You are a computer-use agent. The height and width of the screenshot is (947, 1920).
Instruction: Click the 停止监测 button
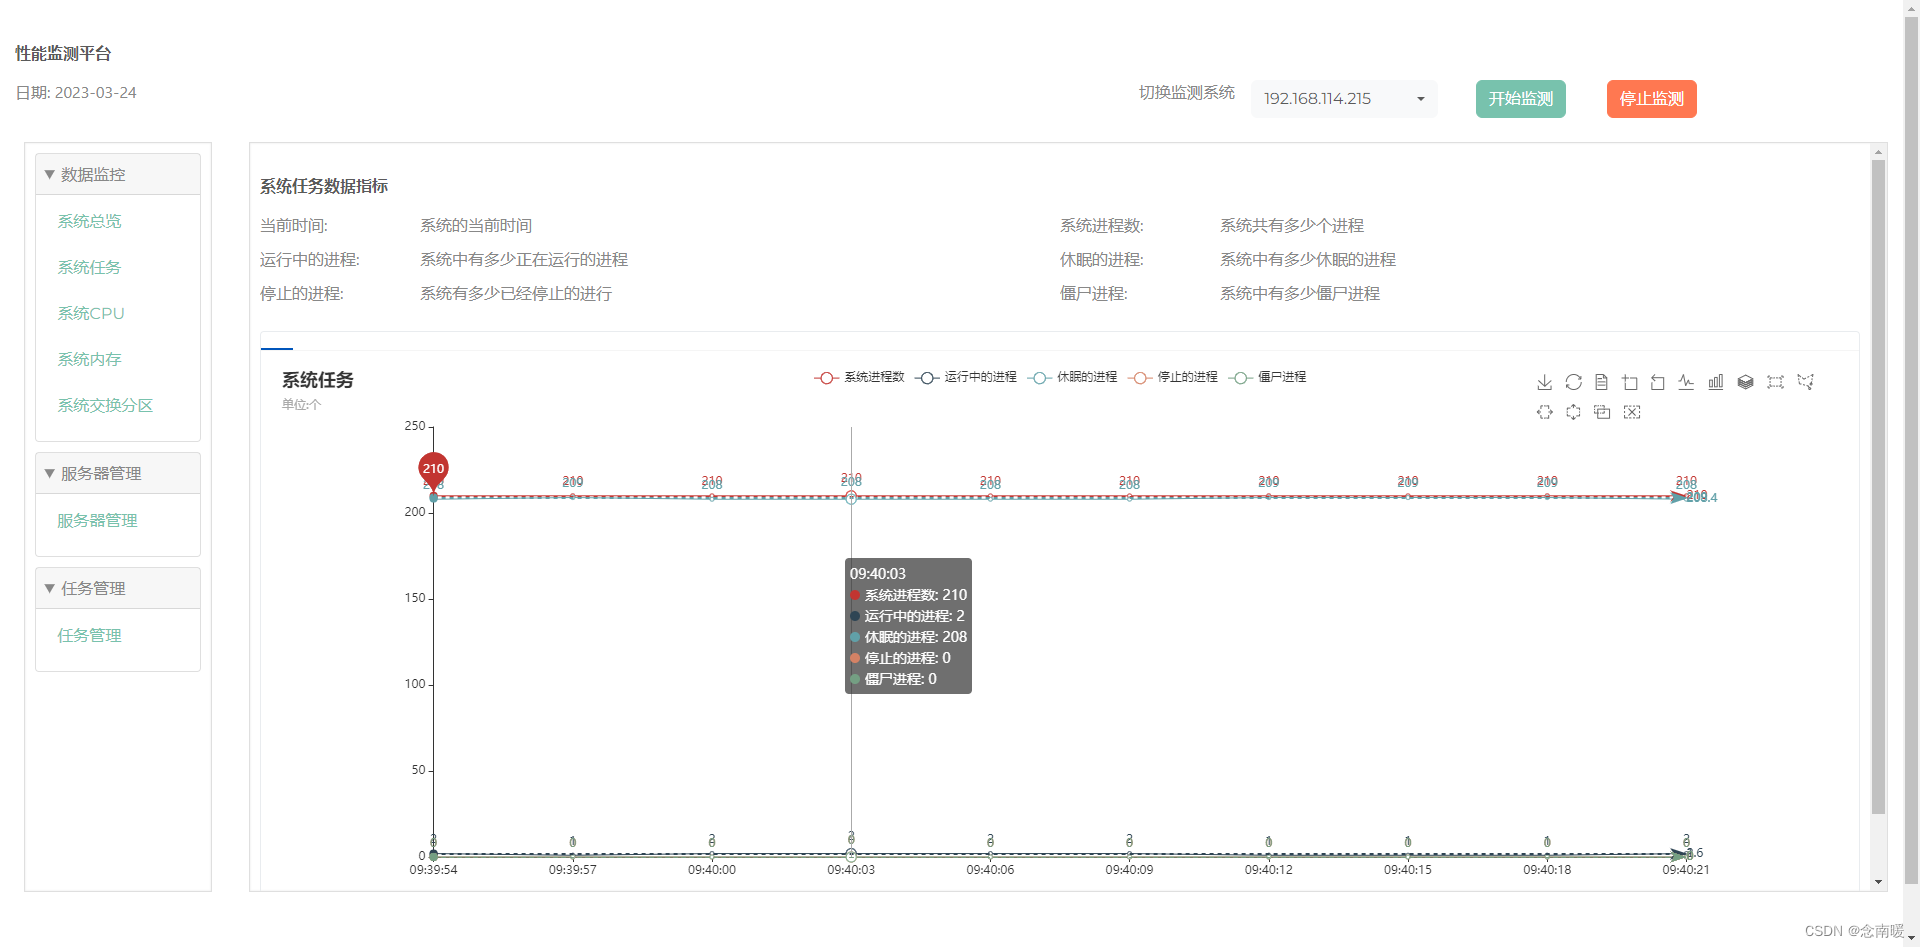1650,98
